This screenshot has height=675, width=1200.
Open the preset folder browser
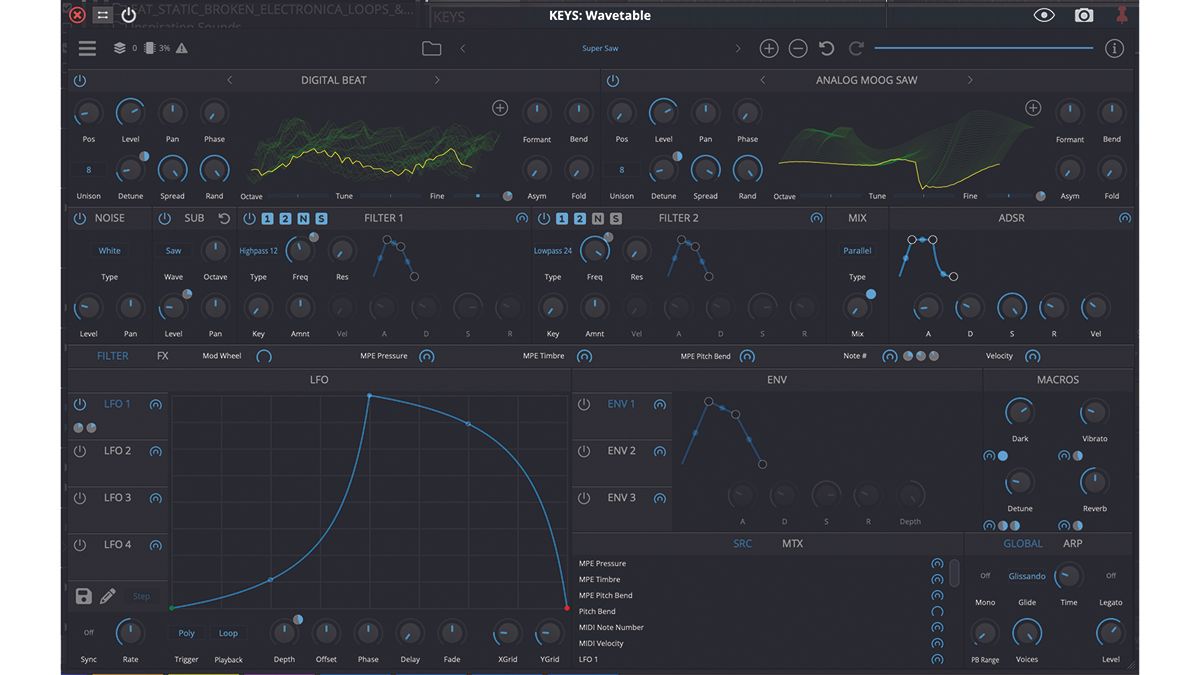(431, 47)
